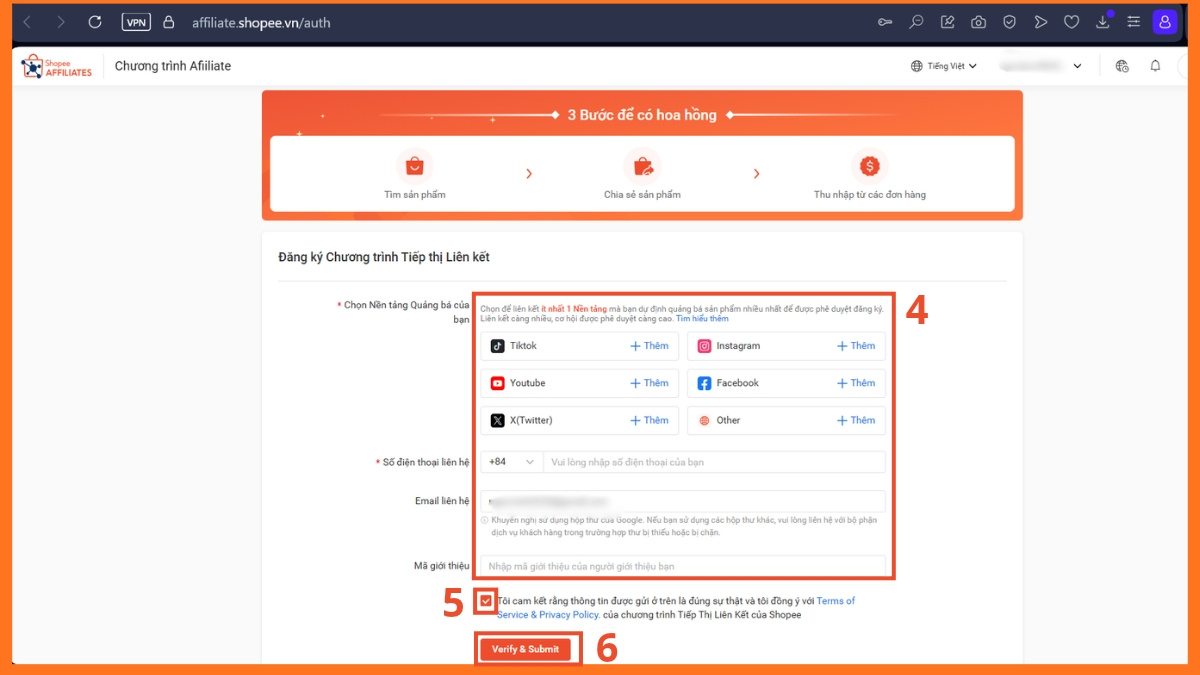Open the notifications bell
Viewport: 1200px width, 675px height.
(1156, 66)
